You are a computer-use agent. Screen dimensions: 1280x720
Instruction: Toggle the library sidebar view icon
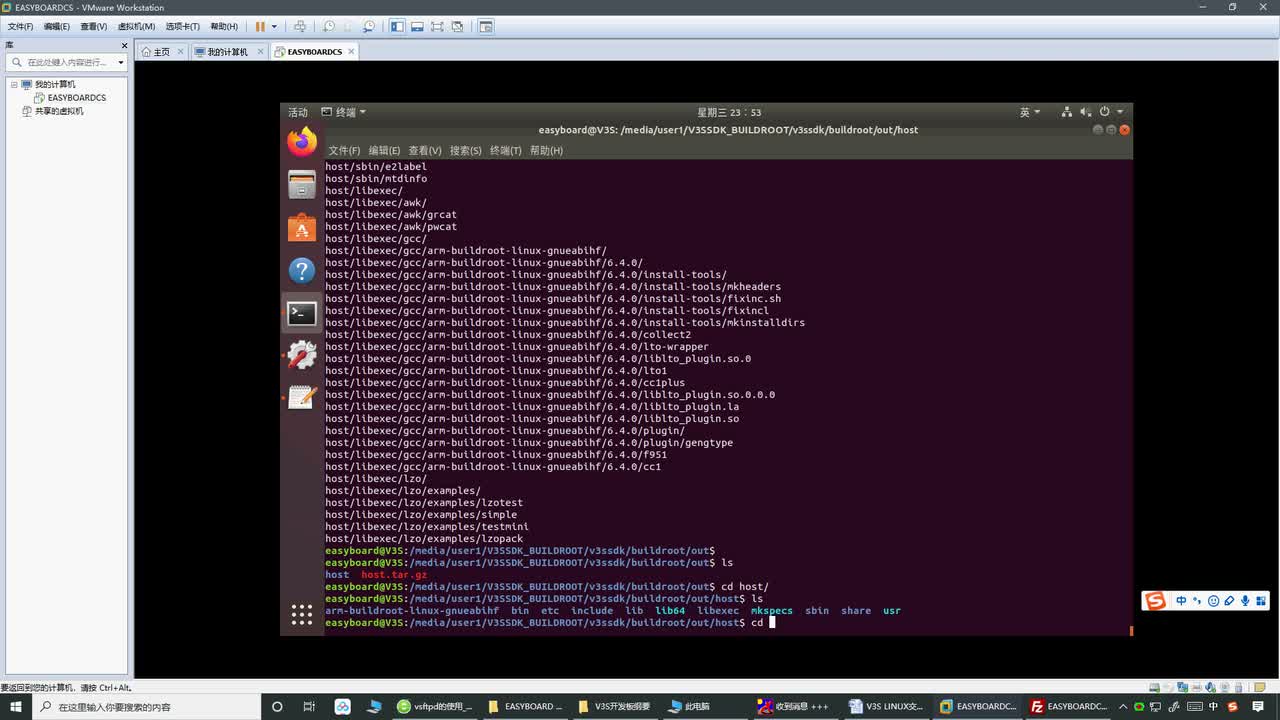(397, 26)
